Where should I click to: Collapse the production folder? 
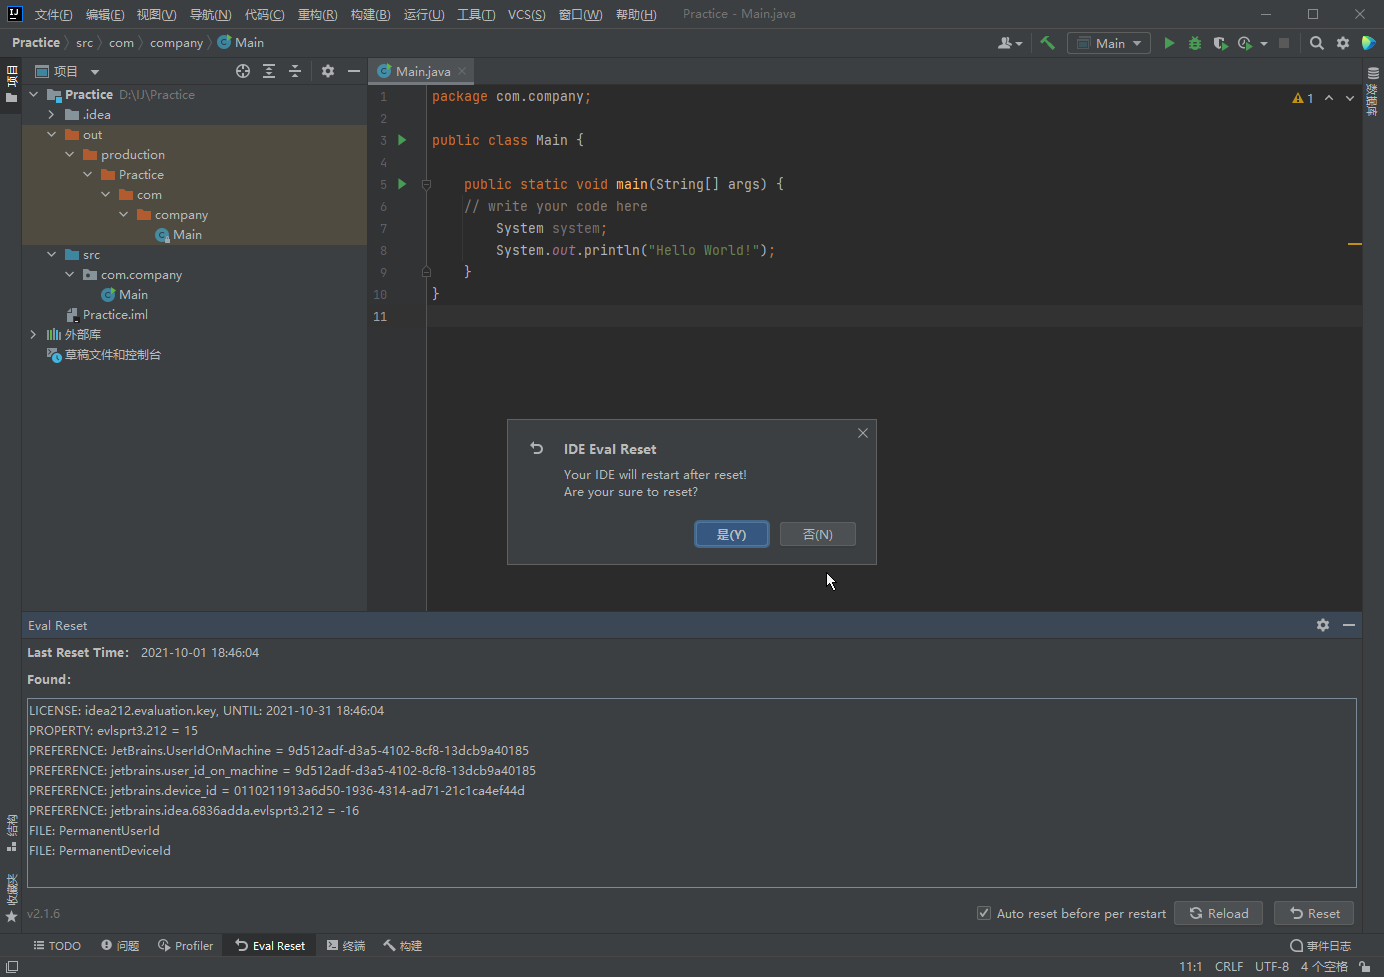[x=70, y=154]
